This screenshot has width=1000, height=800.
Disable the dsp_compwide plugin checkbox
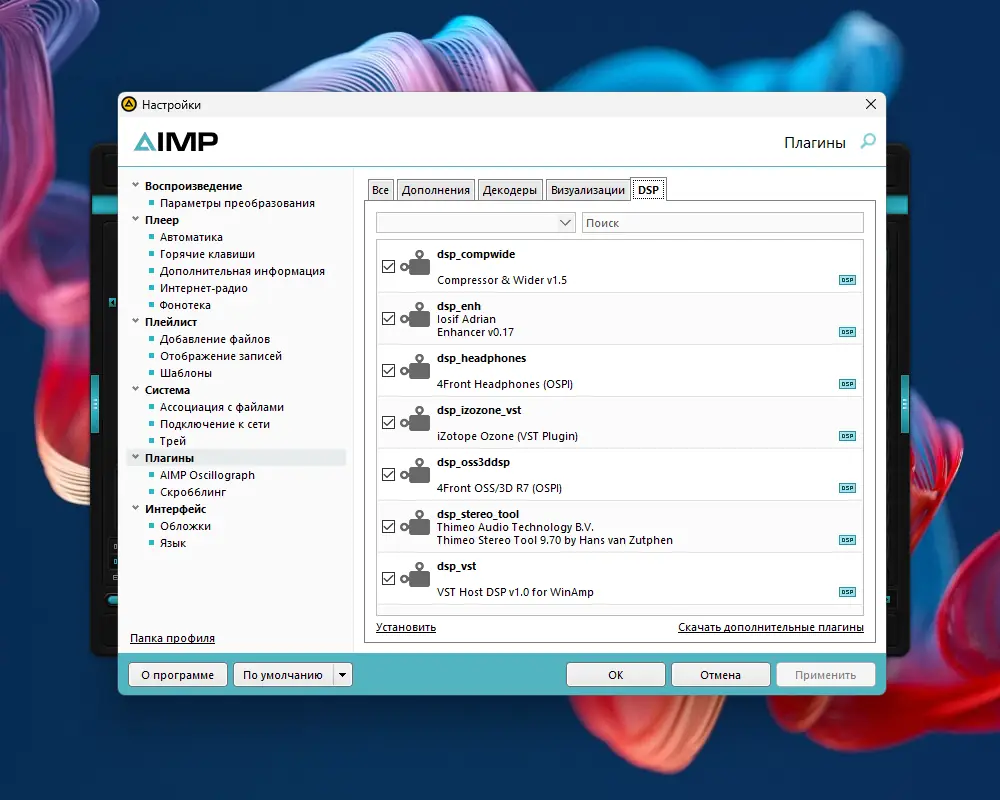pos(388,267)
